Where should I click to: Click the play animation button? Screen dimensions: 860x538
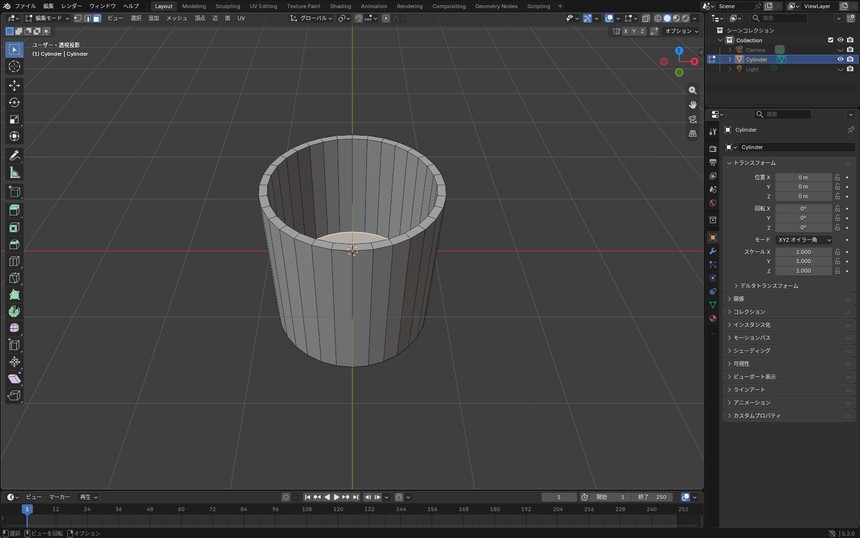(x=336, y=497)
